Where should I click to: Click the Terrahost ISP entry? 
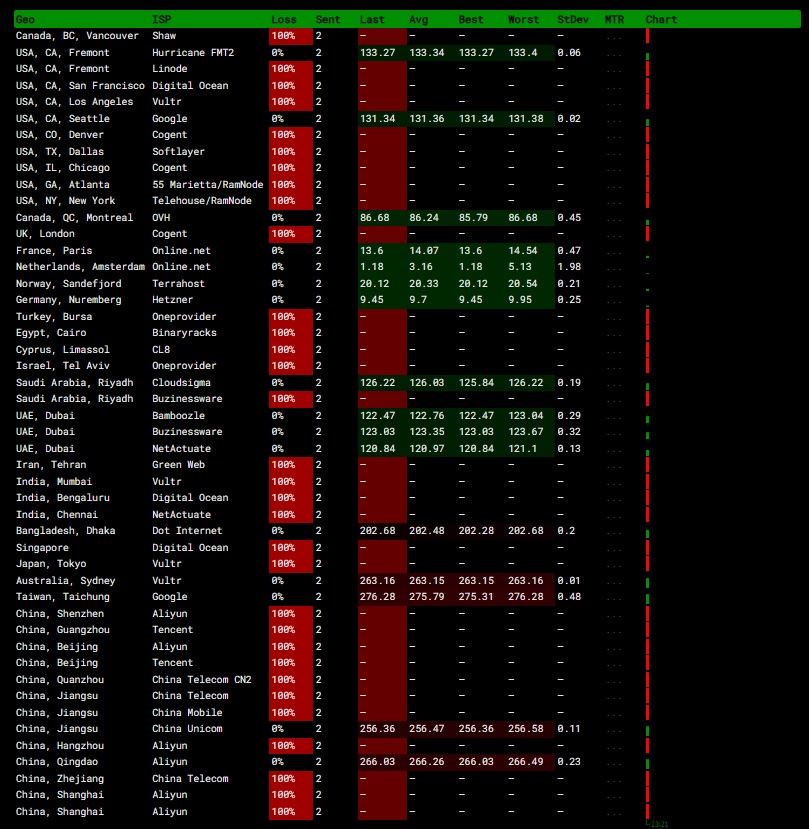pyautogui.click(x=178, y=284)
